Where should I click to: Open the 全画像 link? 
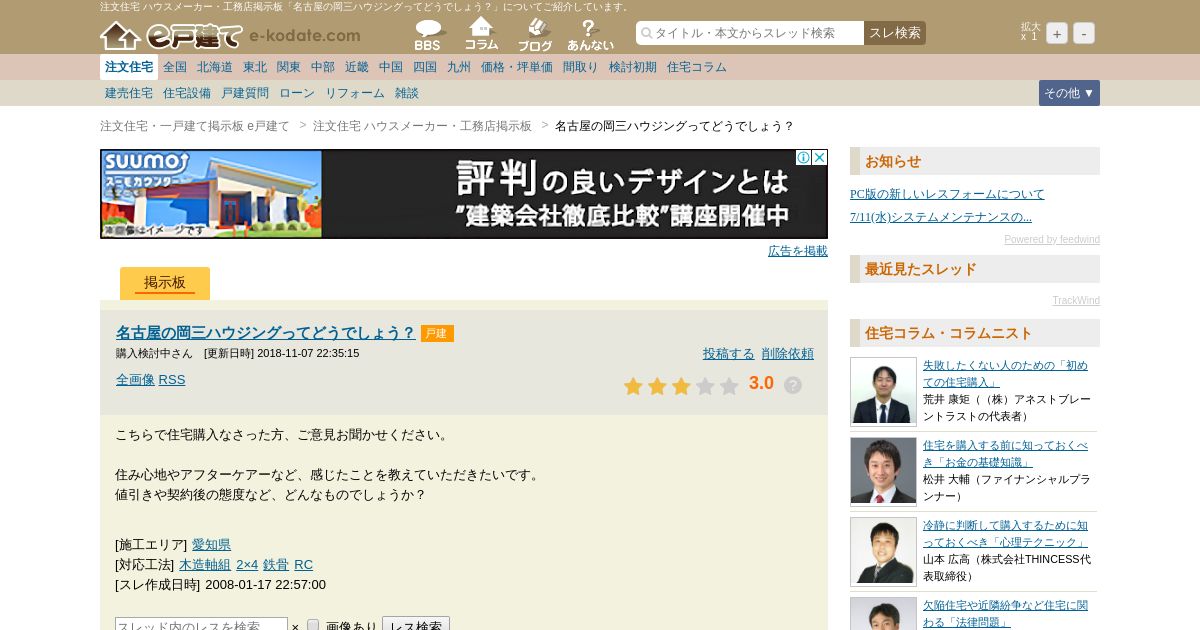click(135, 380)
